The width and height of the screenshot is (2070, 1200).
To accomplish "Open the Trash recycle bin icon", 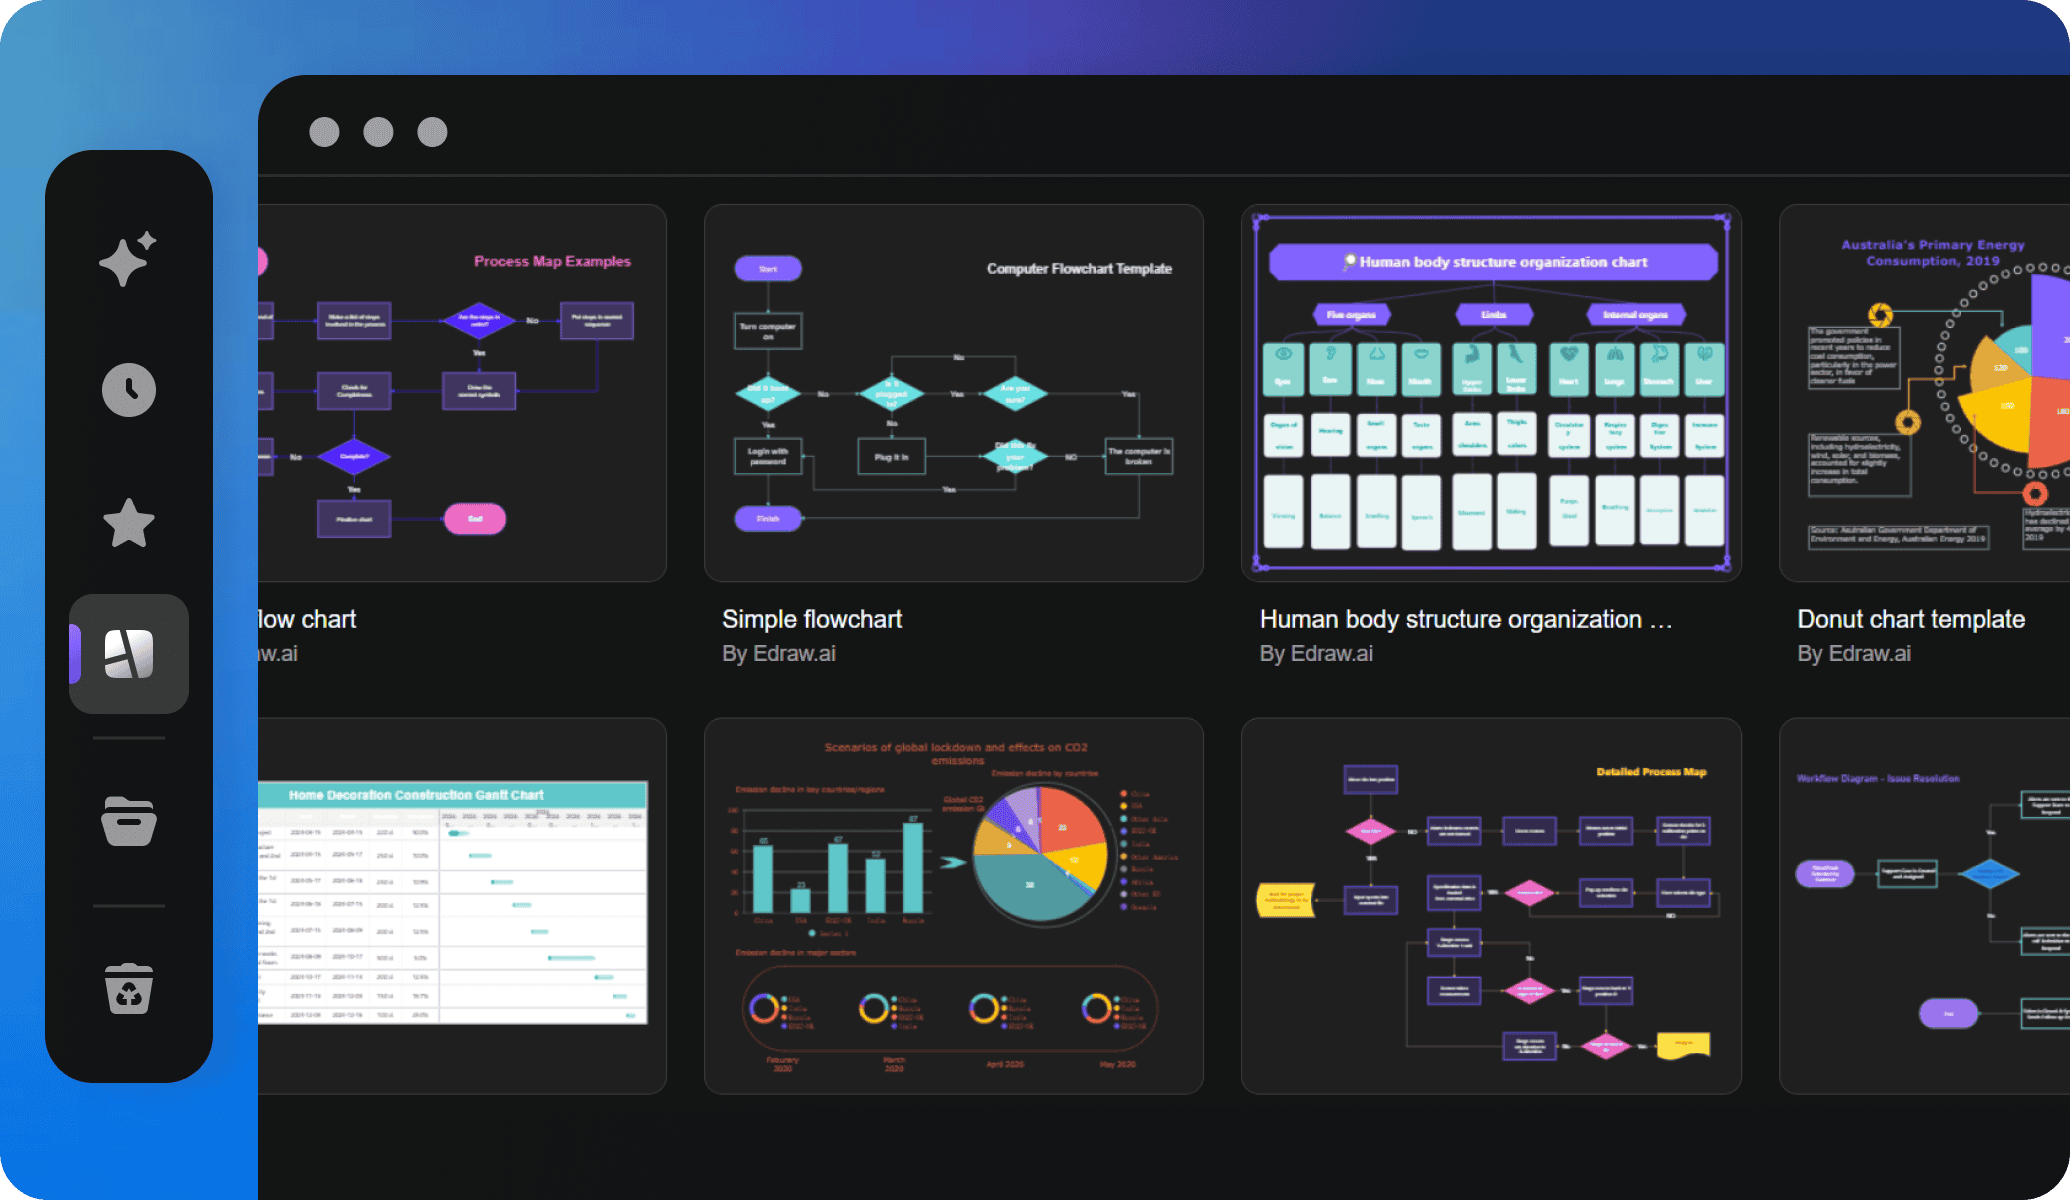I will [129, 989].
